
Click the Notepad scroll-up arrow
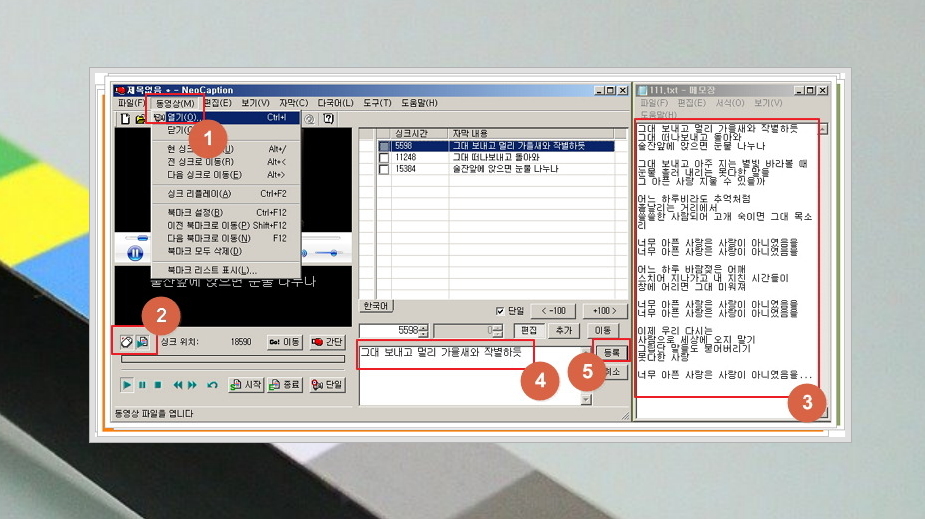pyautogui.click(x=823, y=129)
